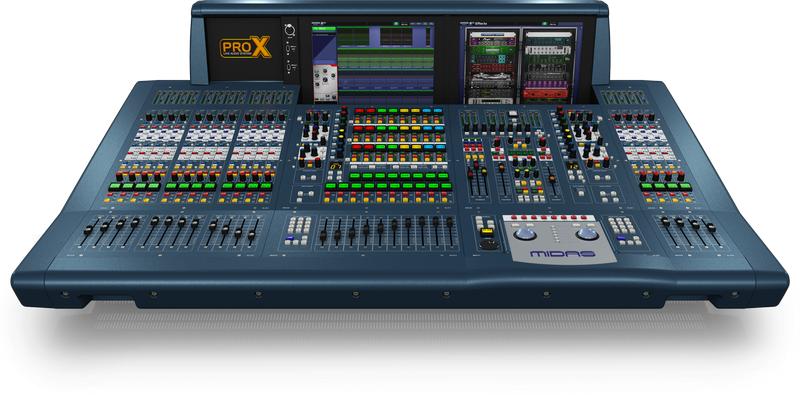
Task: Open the left rack in the Effects display
Action: coord(492,65)
